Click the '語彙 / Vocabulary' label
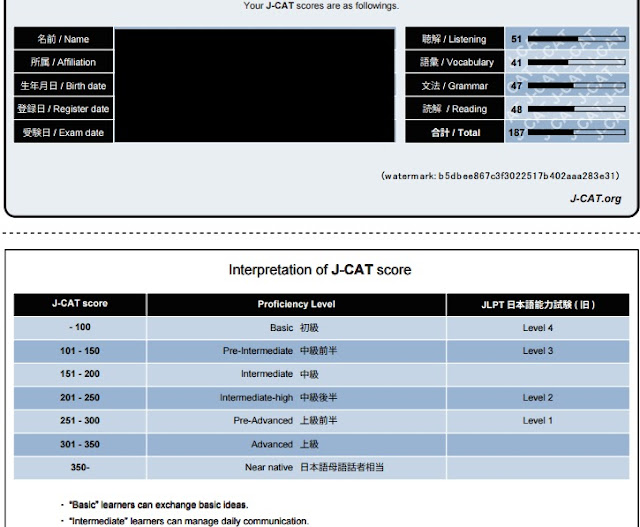 tap(454, 62)
